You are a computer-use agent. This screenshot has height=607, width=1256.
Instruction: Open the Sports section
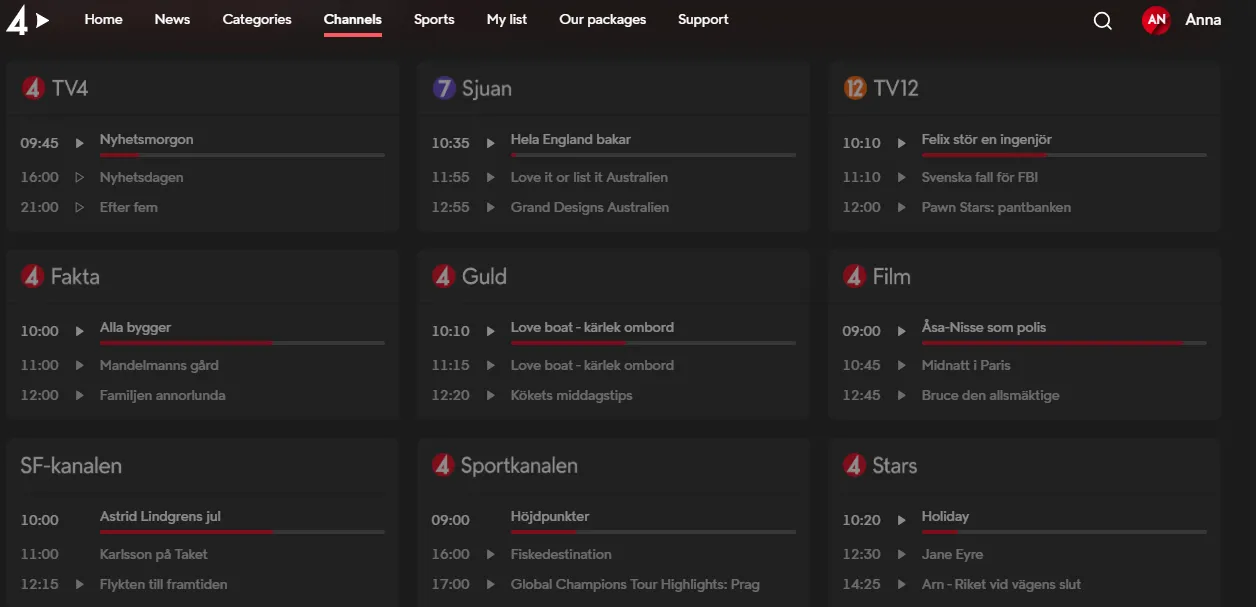click(x=434, y=19)
